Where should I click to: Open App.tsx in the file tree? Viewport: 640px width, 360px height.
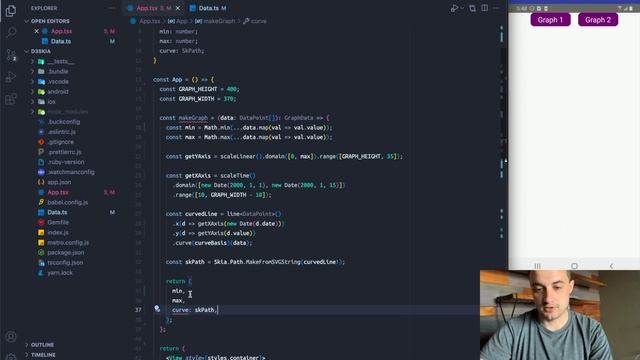[x=58, y=192]
